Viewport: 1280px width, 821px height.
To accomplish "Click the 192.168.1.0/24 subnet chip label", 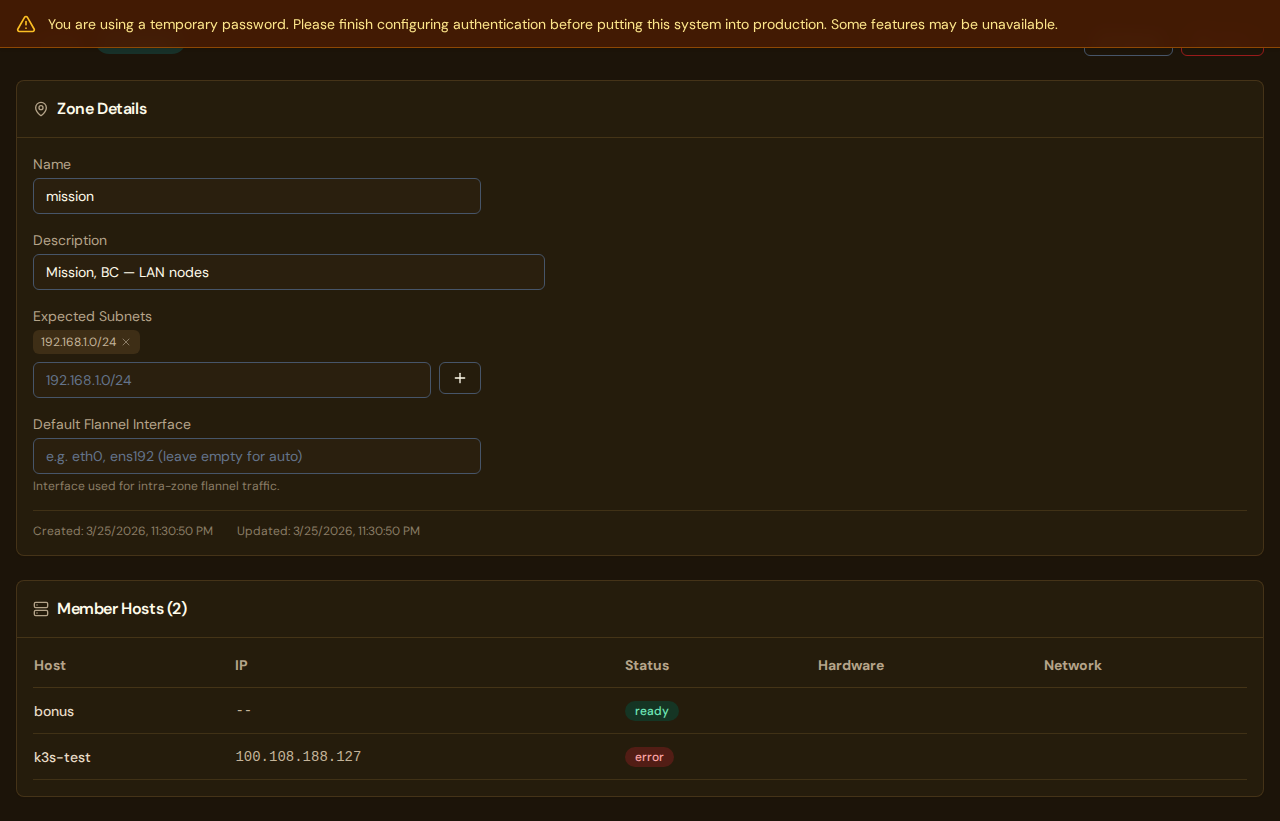I will tap(78, 341).
